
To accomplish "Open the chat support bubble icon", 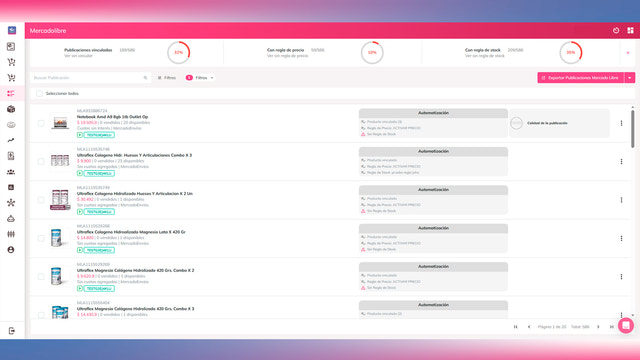I will 626,326.
